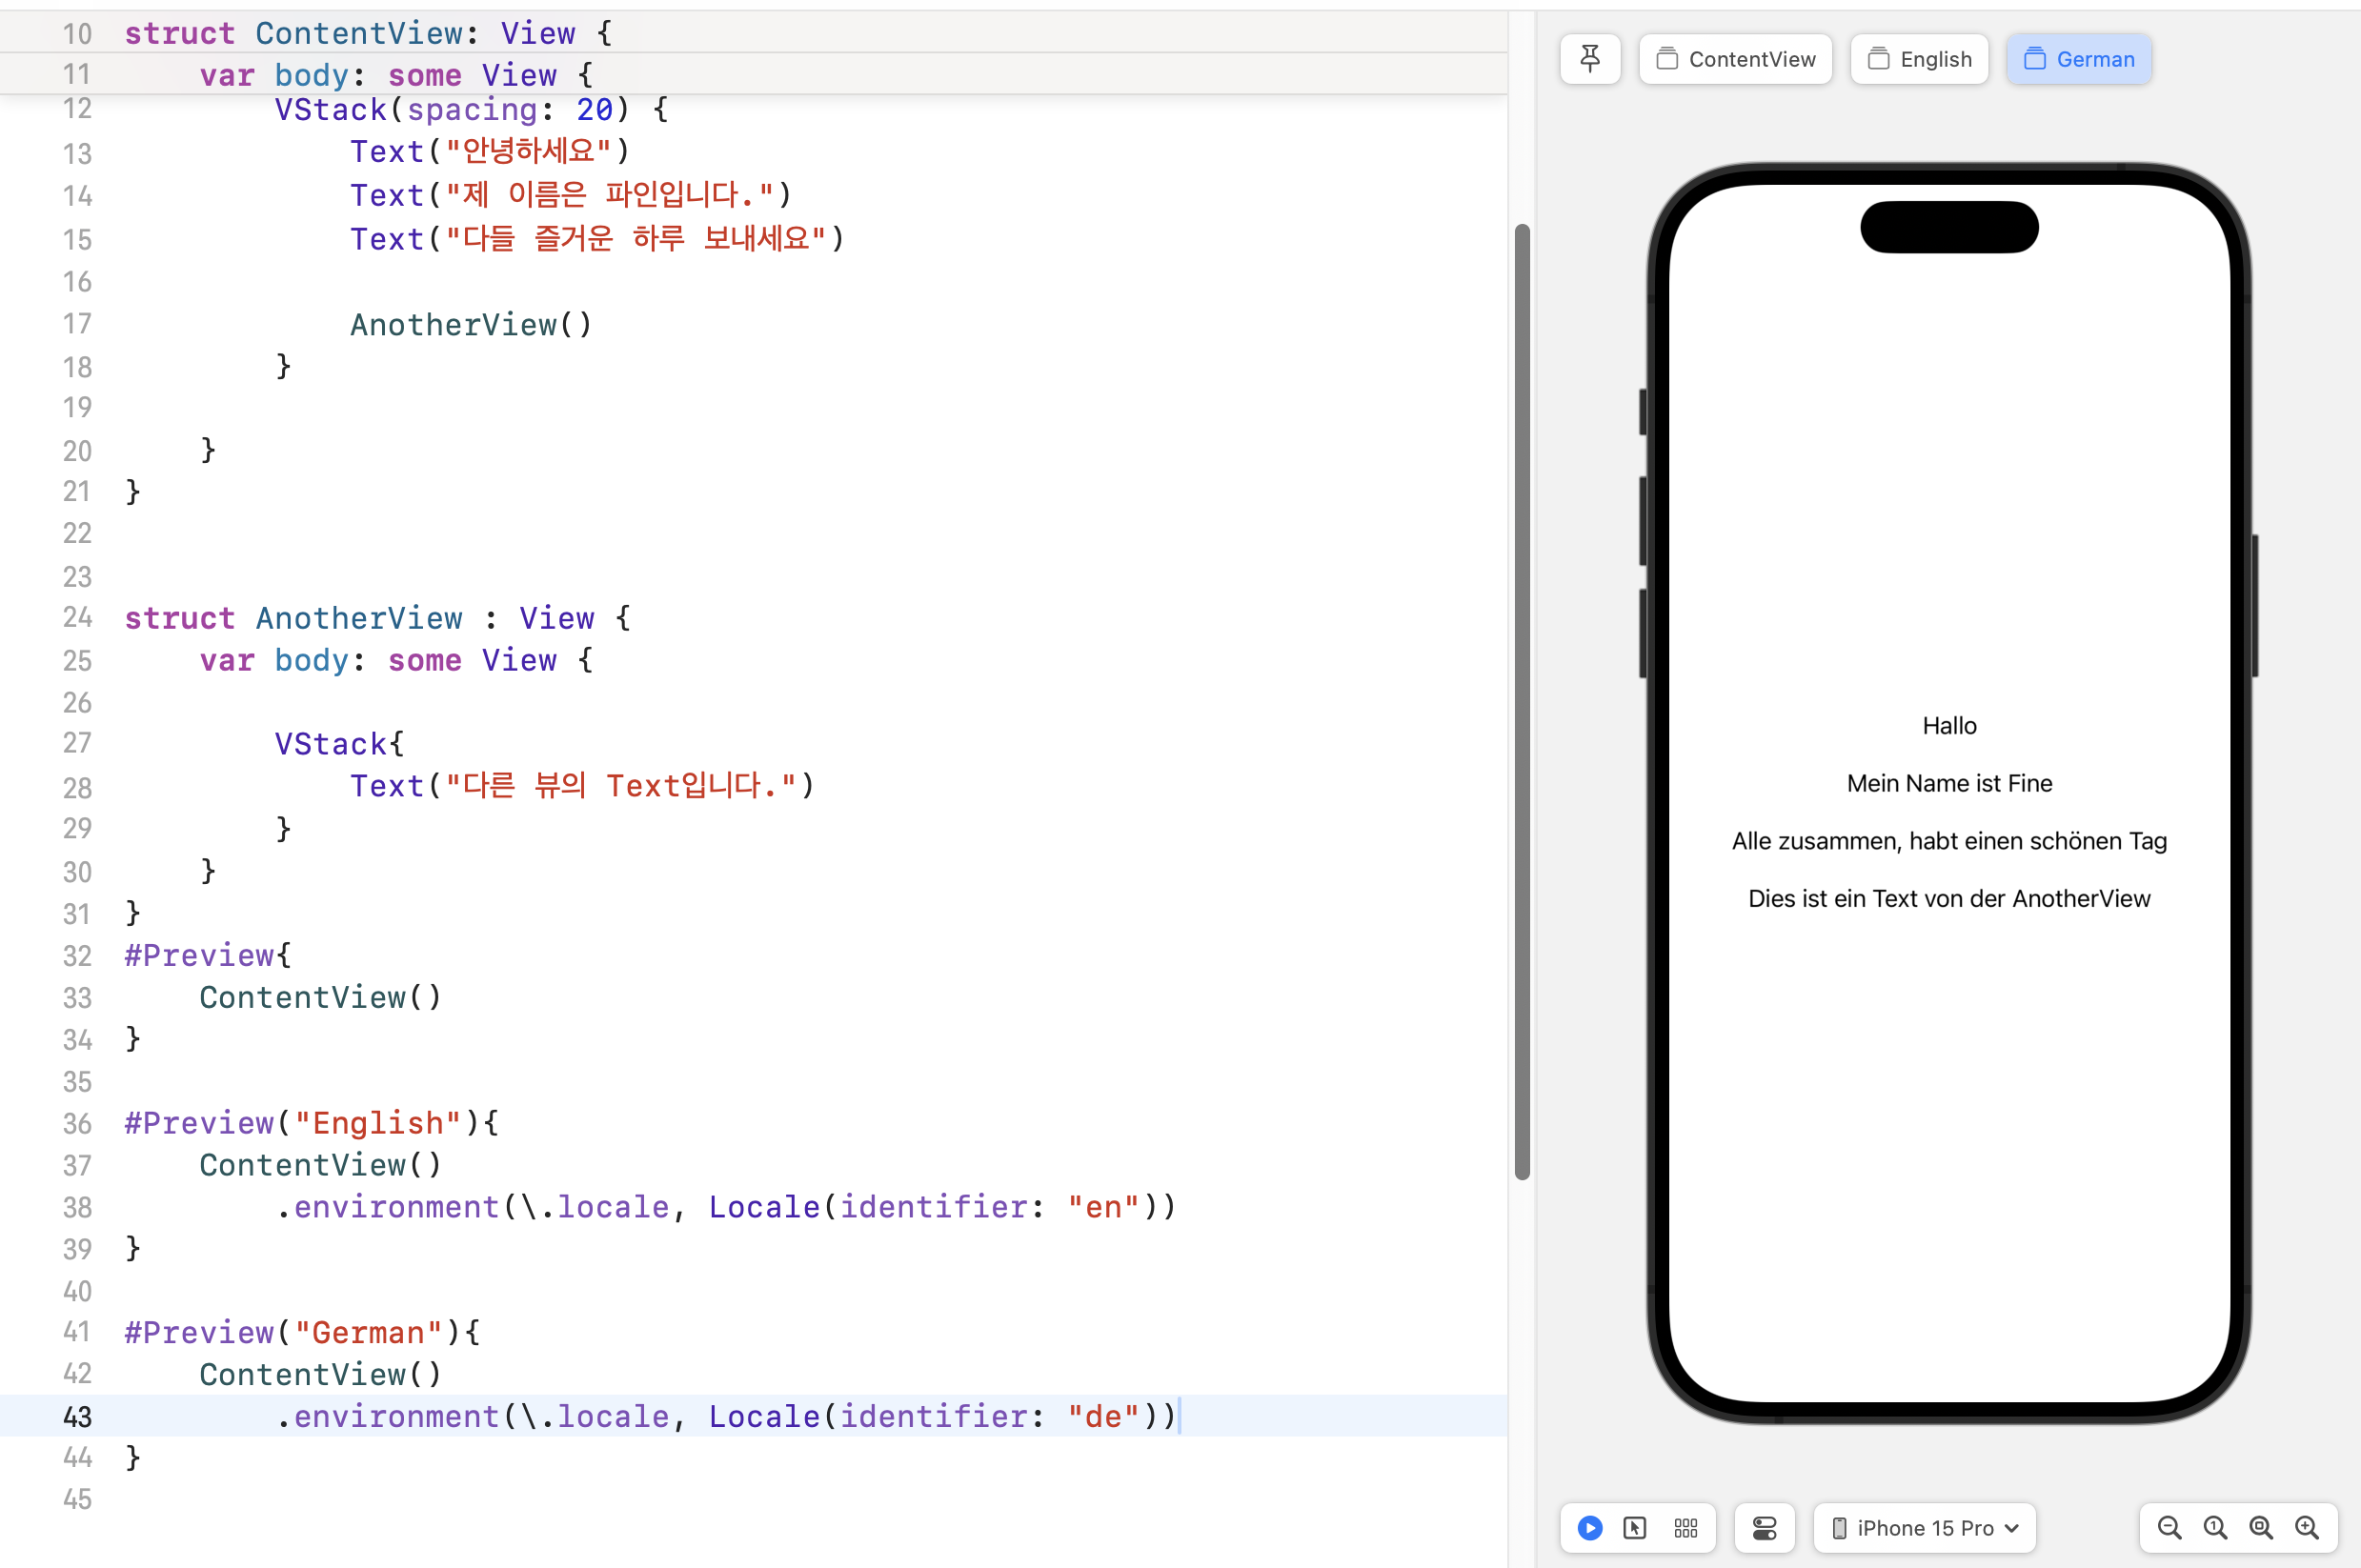The image size is (2361, 1568).
Task: Zoom preview to 100 percent
Action: click(2215, 1528)
